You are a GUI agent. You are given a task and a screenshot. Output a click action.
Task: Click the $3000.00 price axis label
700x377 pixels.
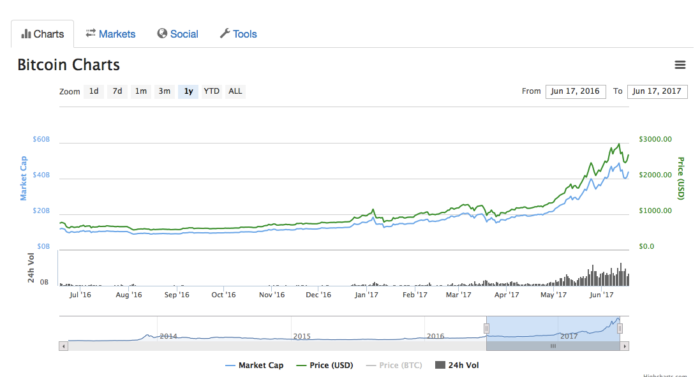pyautogui.click(x=655, y=139)
